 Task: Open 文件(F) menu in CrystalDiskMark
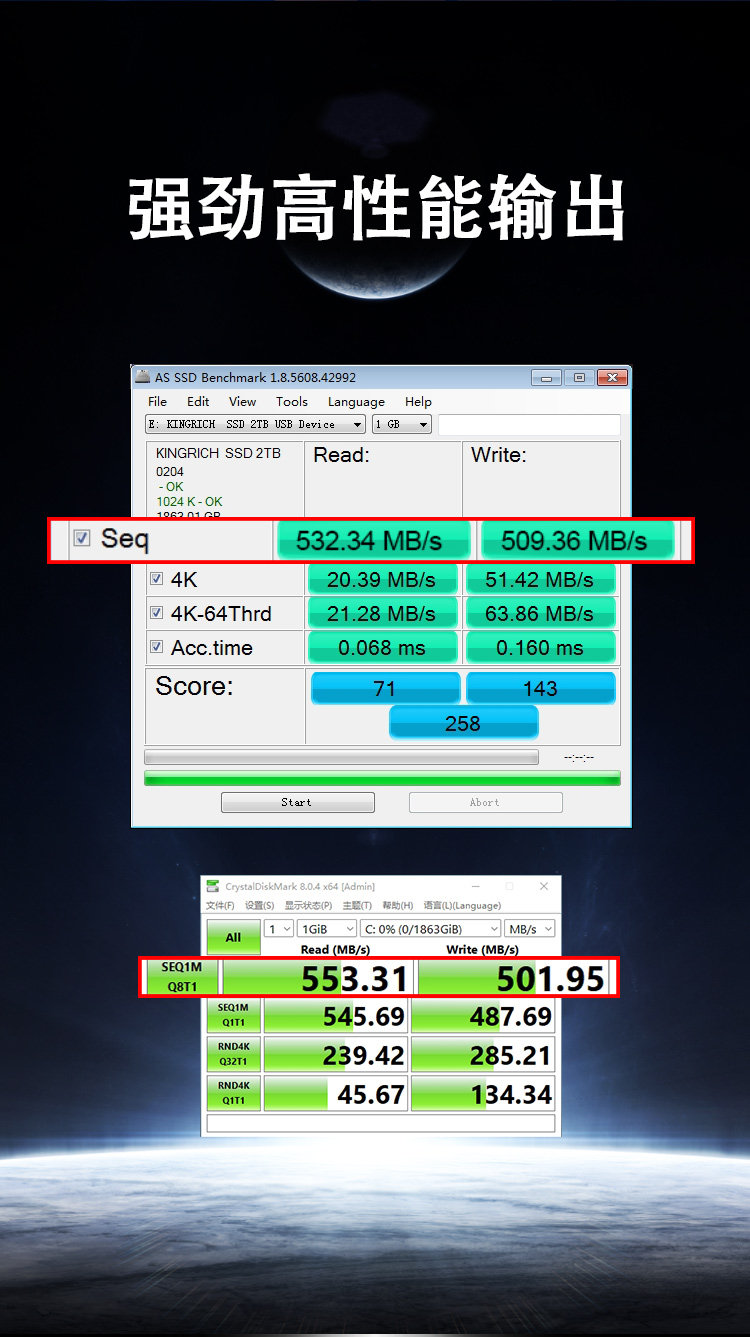[220, 905]
